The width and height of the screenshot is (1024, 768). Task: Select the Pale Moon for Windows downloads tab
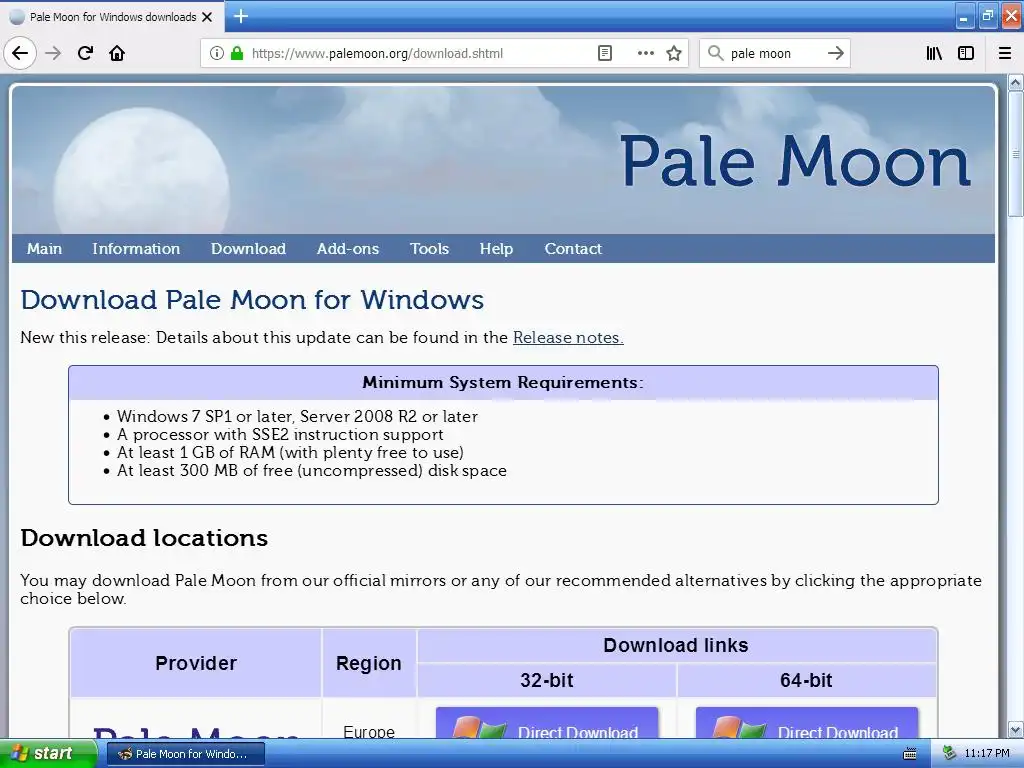112,17
